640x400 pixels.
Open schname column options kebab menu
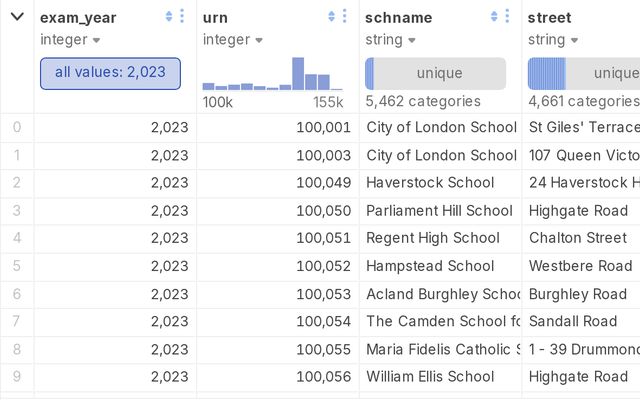tap(507, 16)
